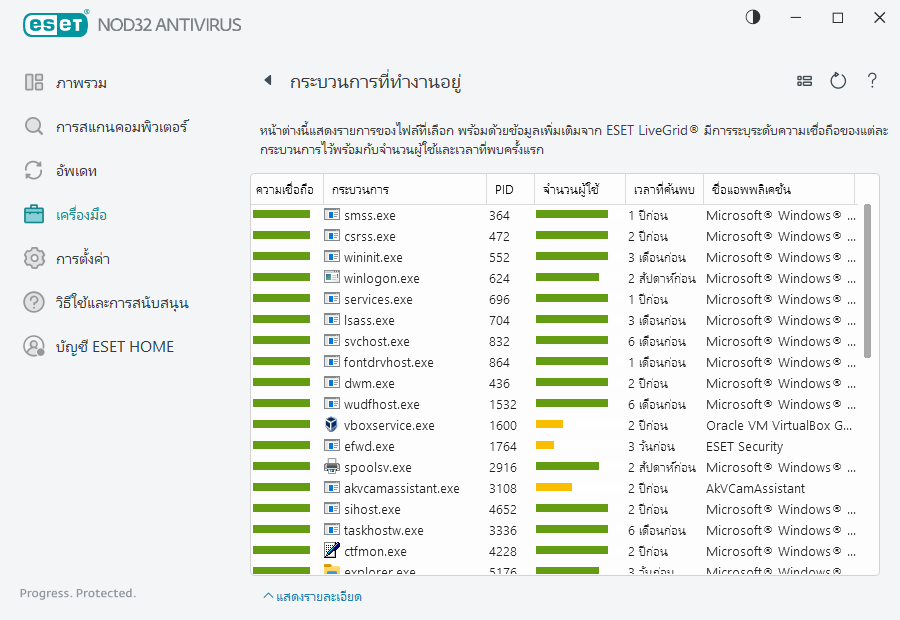This screenshot has height=620, width=900.
Task: Click the list-view icon beside refresh
Action: point(804,81)
